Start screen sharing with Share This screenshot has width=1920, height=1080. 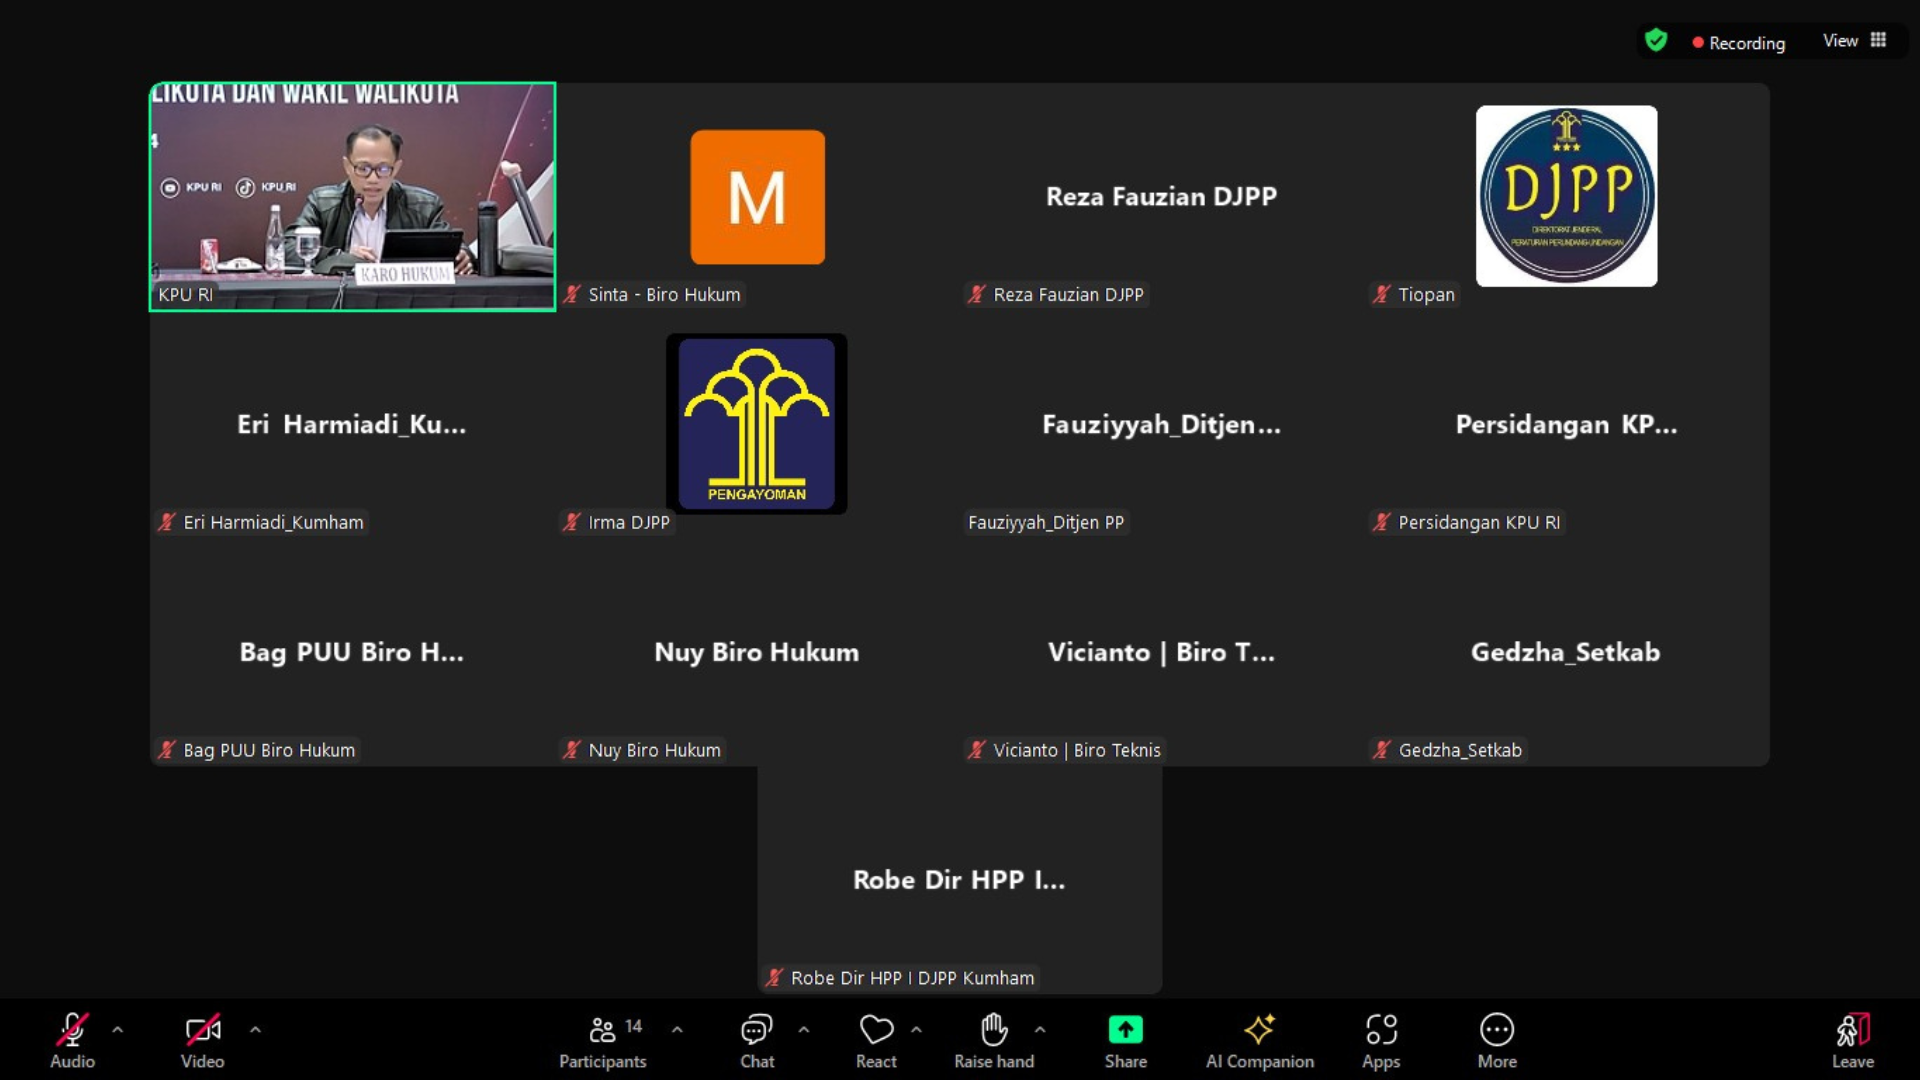(1126, 1040)
